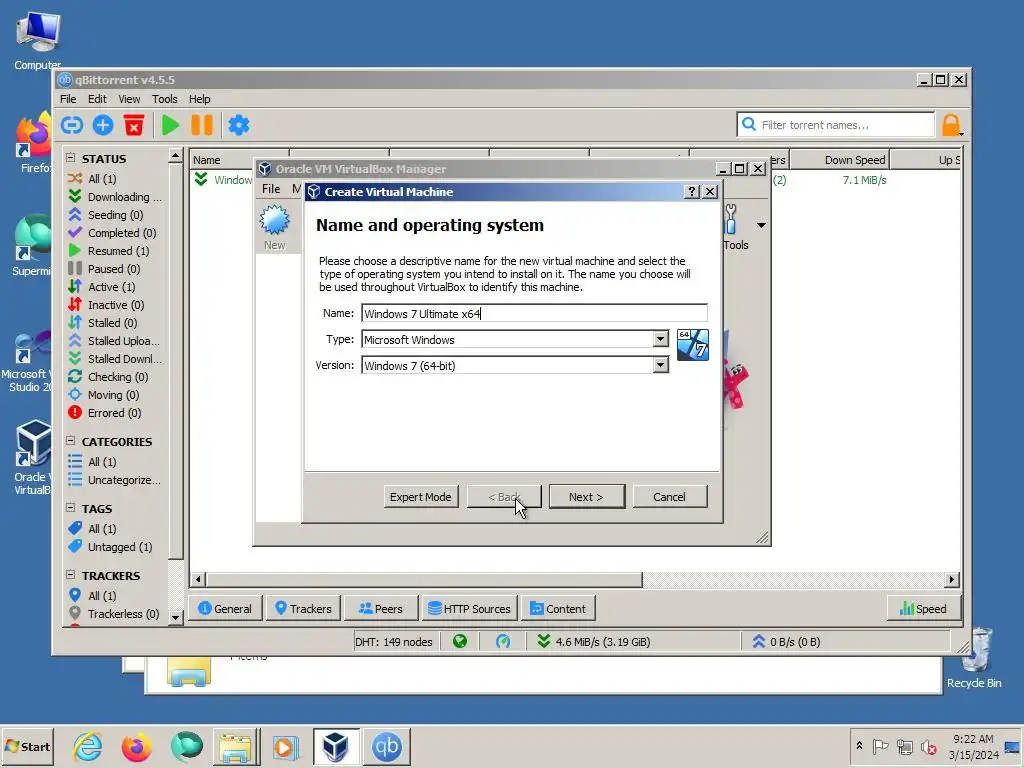The height and width of the screenshot is (768, 1024).
Task: Collapse the CATEGORIES section
Action: point(71,441)
